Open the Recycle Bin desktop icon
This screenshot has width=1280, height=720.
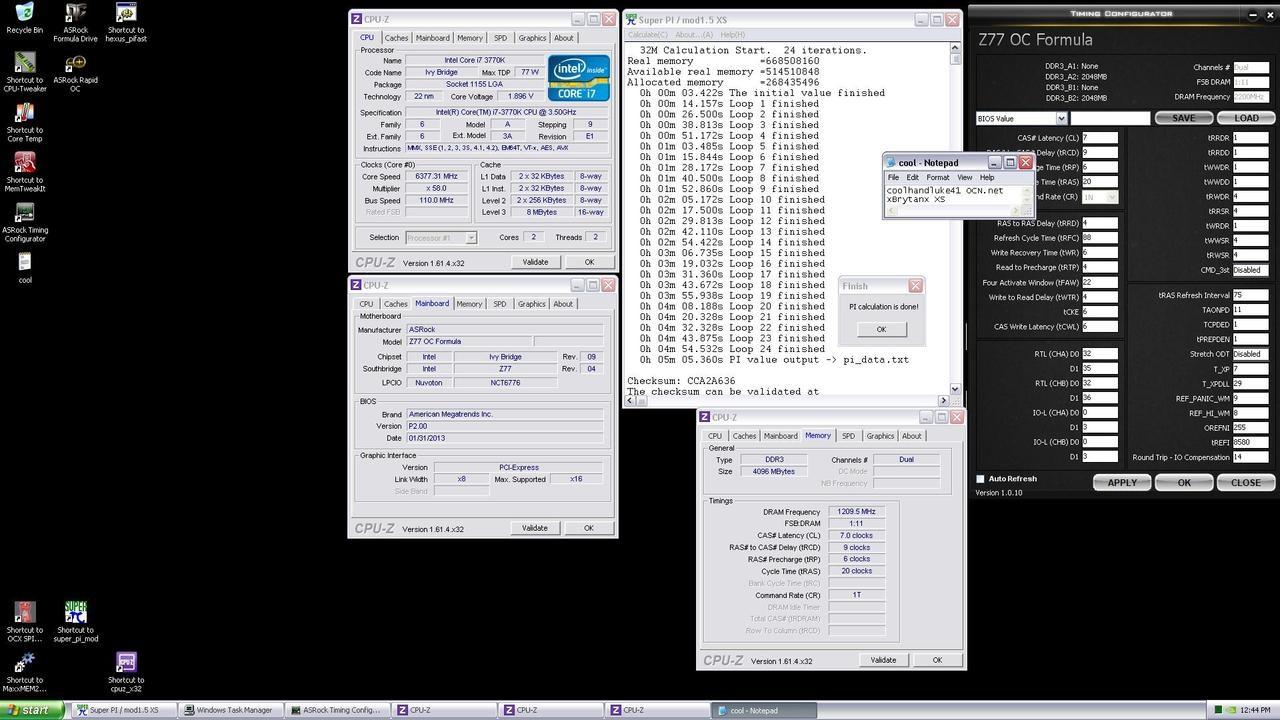(25, 18)
